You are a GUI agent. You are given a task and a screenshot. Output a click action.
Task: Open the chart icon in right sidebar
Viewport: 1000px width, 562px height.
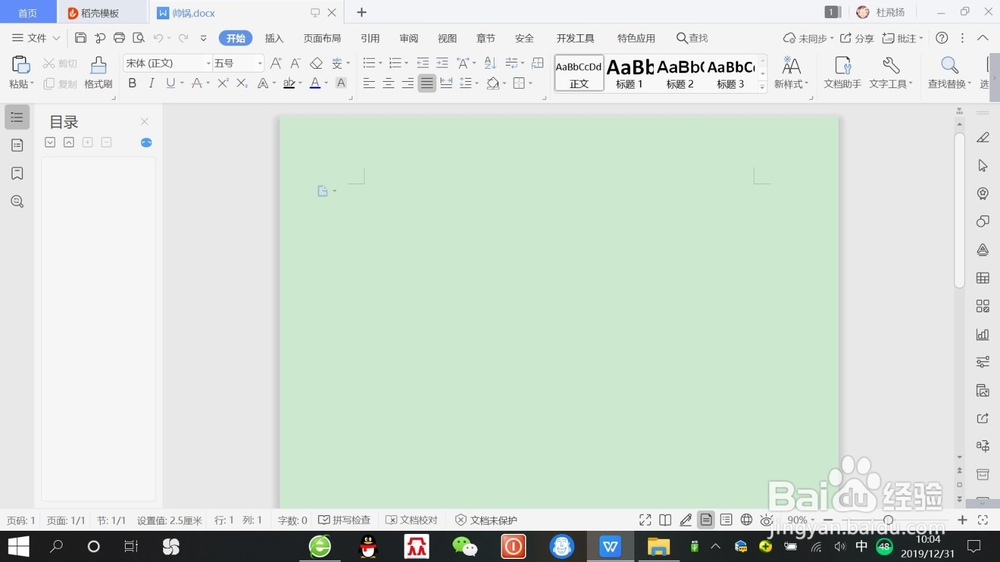(983, 334)
